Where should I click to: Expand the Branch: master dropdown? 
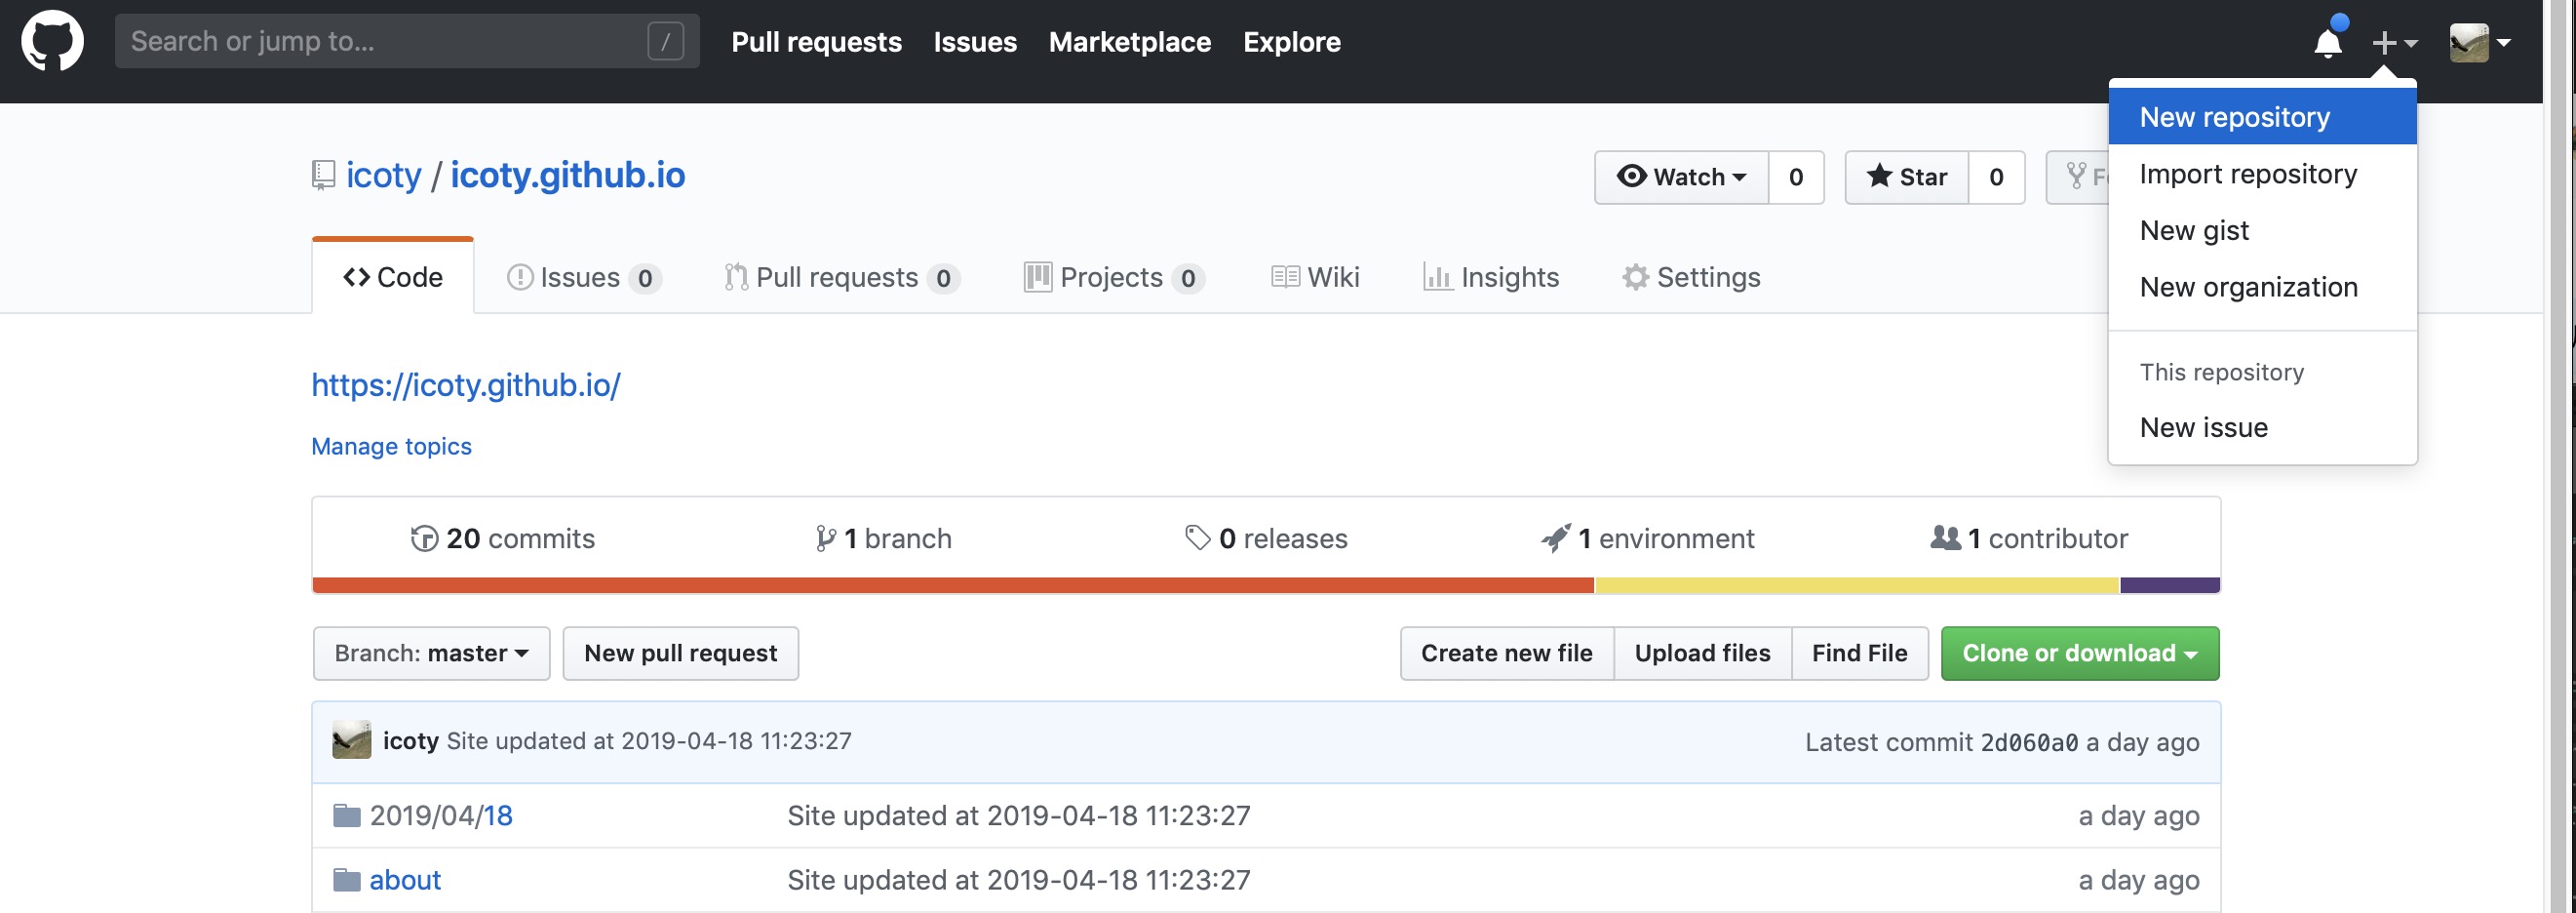431,653
